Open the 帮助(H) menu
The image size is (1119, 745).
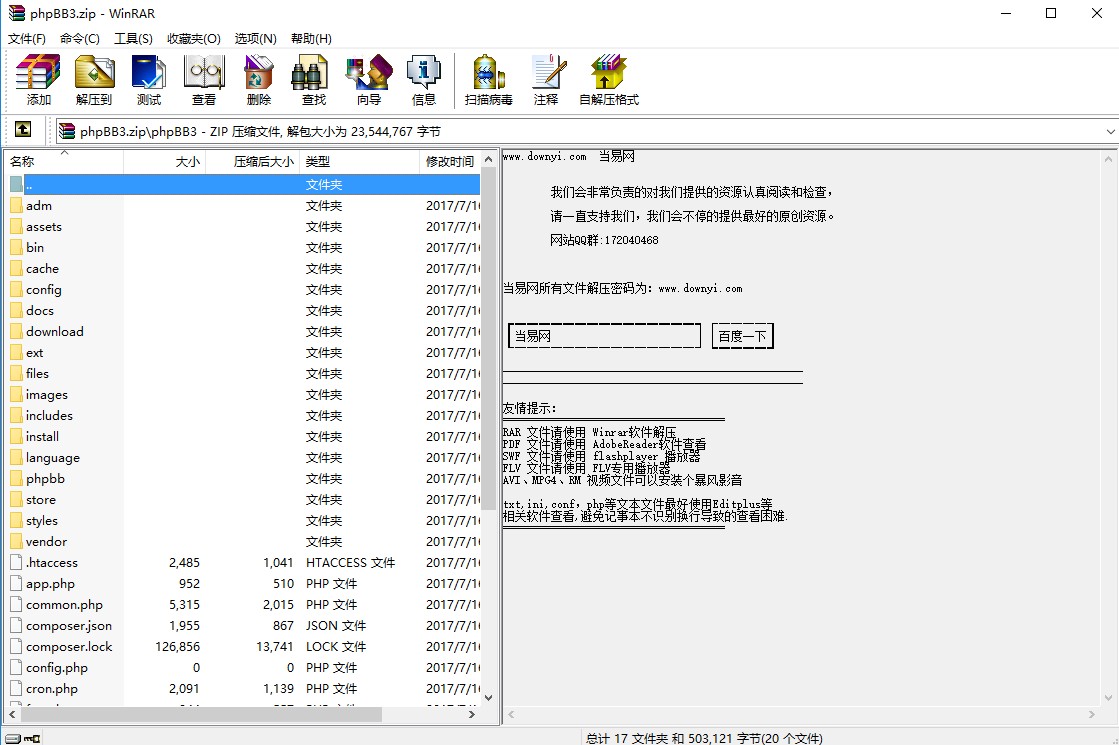point(311,38)
